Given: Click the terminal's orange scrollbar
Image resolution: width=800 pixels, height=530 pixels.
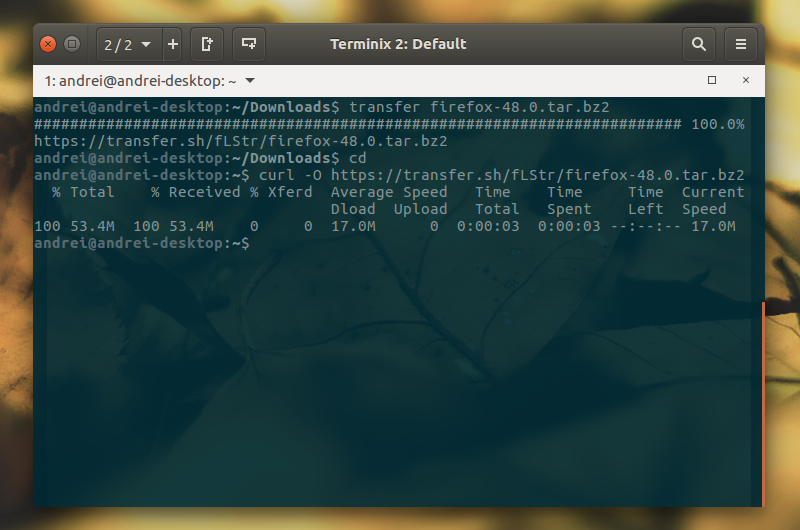Looking at the screenshot, I should 763,403.
